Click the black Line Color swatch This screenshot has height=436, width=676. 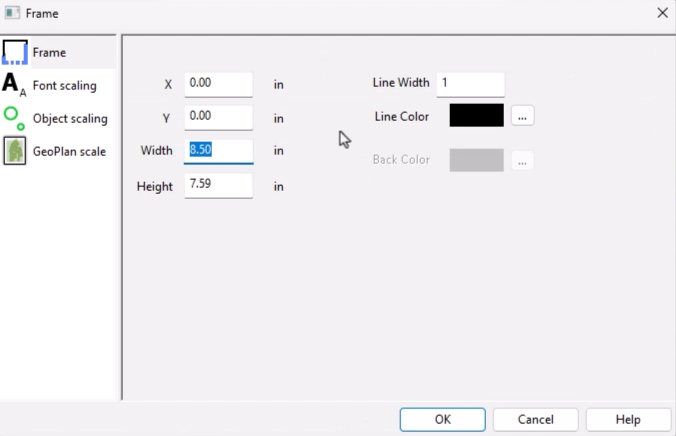click(476, 115)
